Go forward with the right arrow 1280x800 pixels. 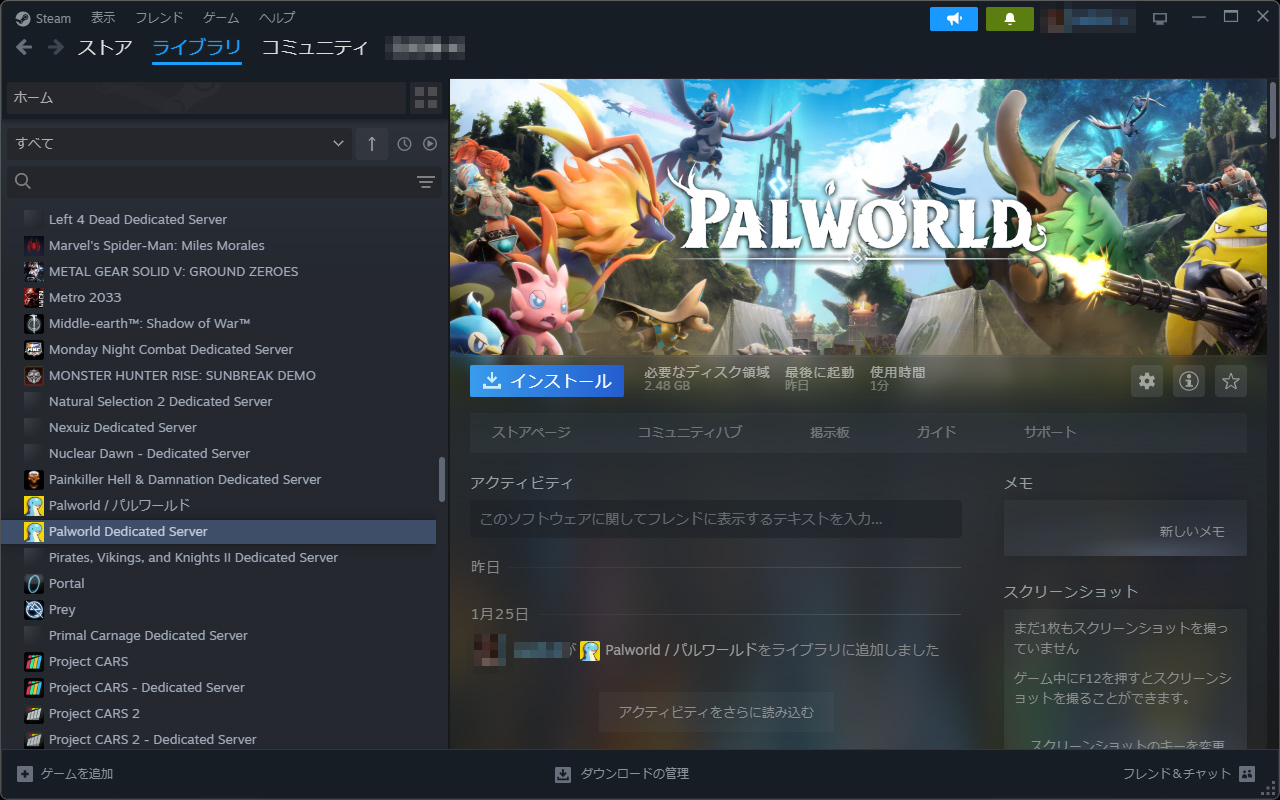click(55, 47)
